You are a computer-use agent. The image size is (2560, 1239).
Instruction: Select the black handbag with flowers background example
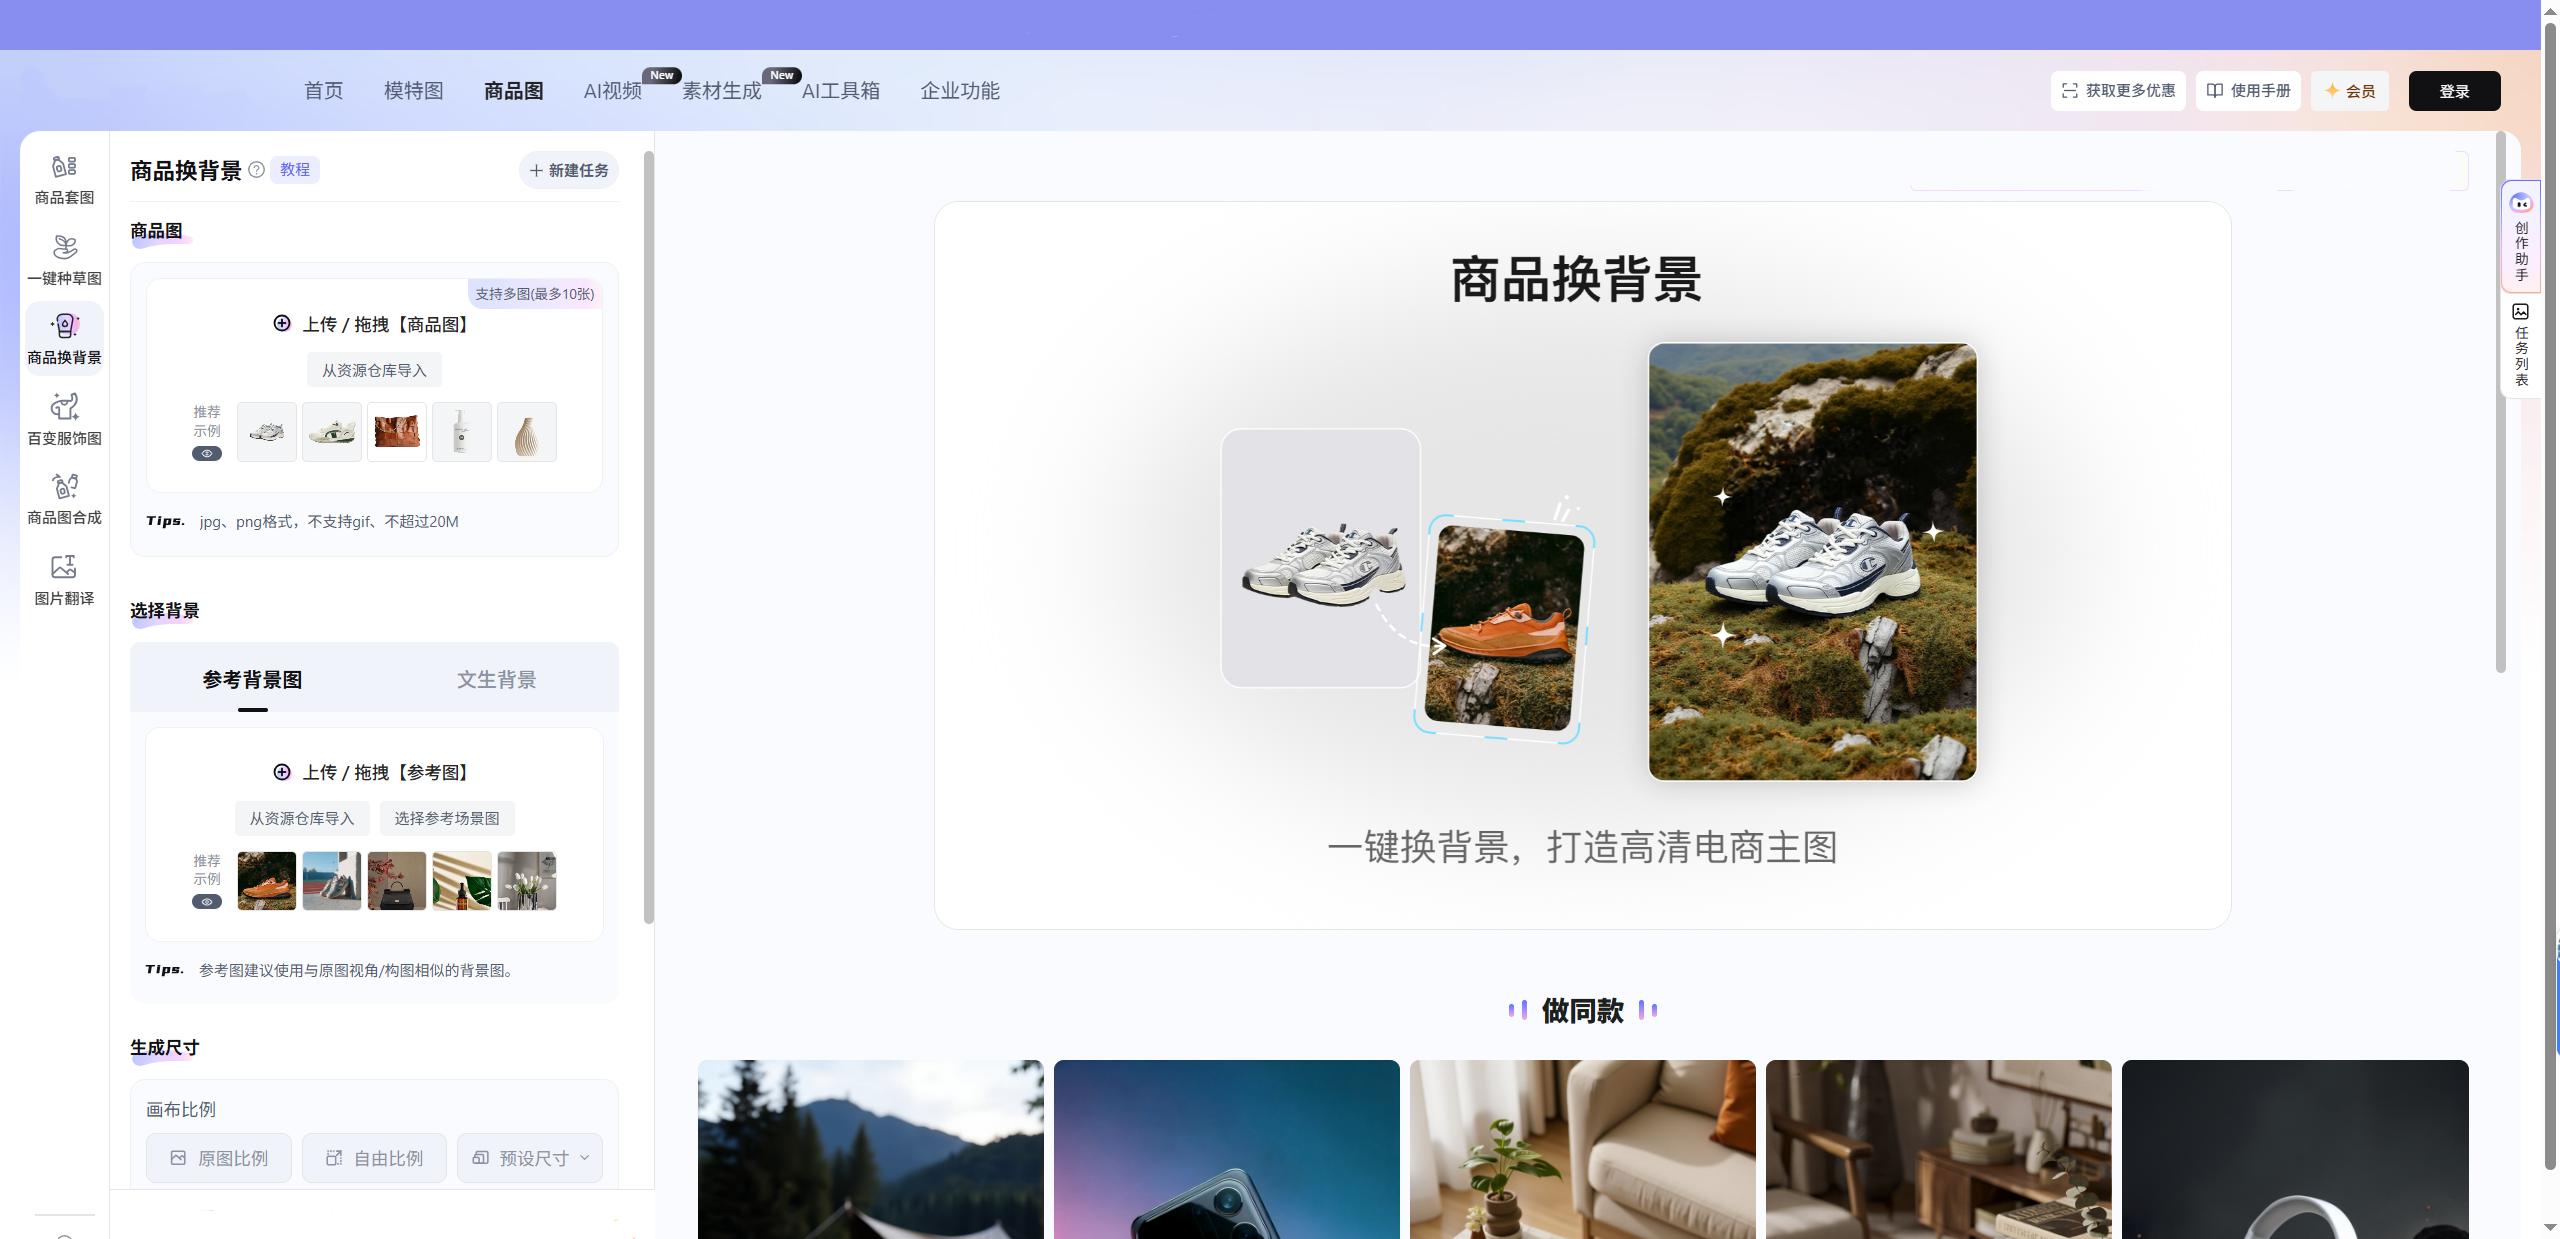point(397,881)
